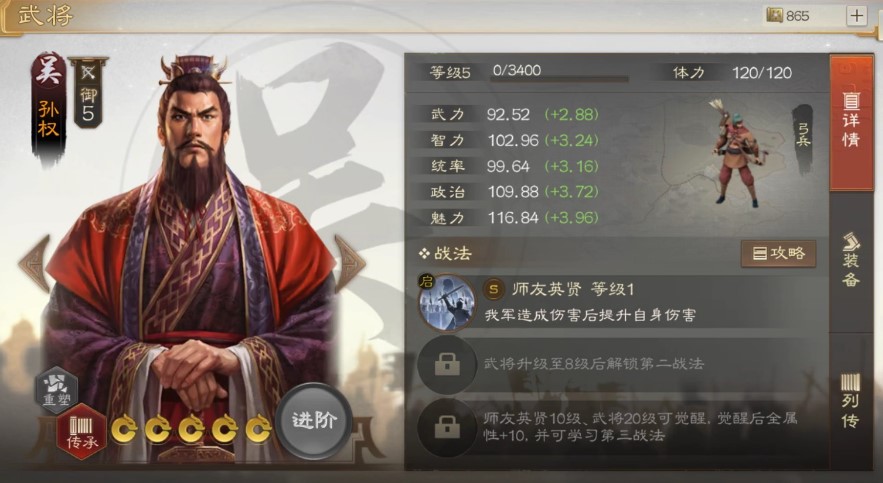The width and height of the screenshot is (883, 483).
Task: Click the gold currency icon showing 865
Action: (775, 15)
